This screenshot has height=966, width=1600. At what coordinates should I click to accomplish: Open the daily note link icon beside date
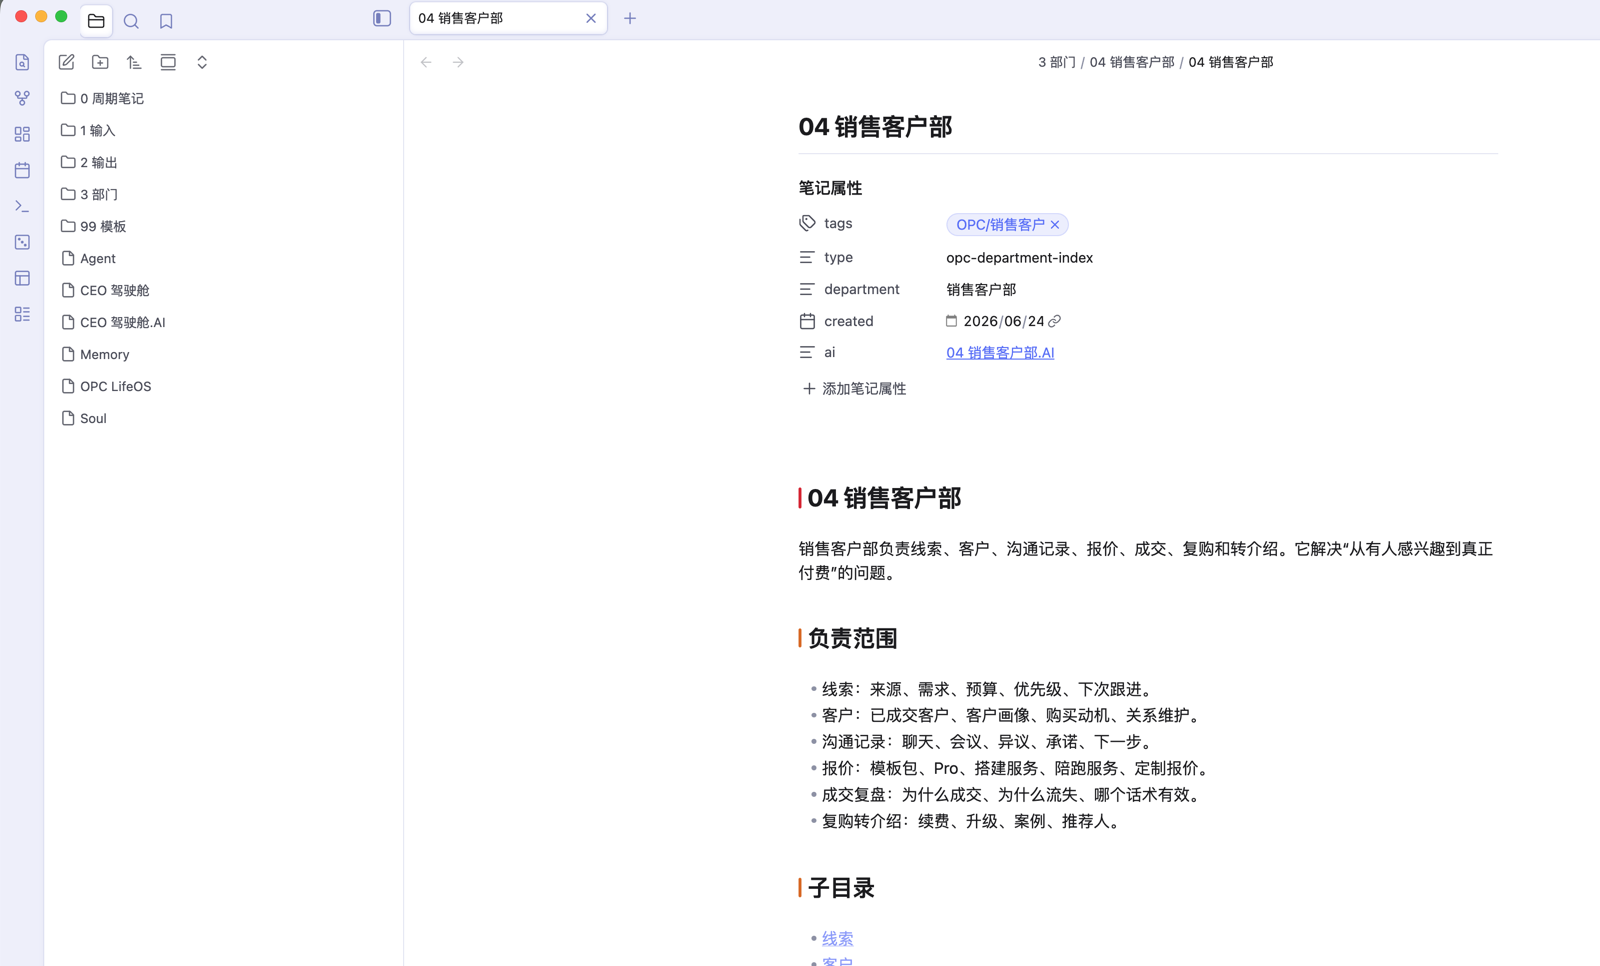1054,321
